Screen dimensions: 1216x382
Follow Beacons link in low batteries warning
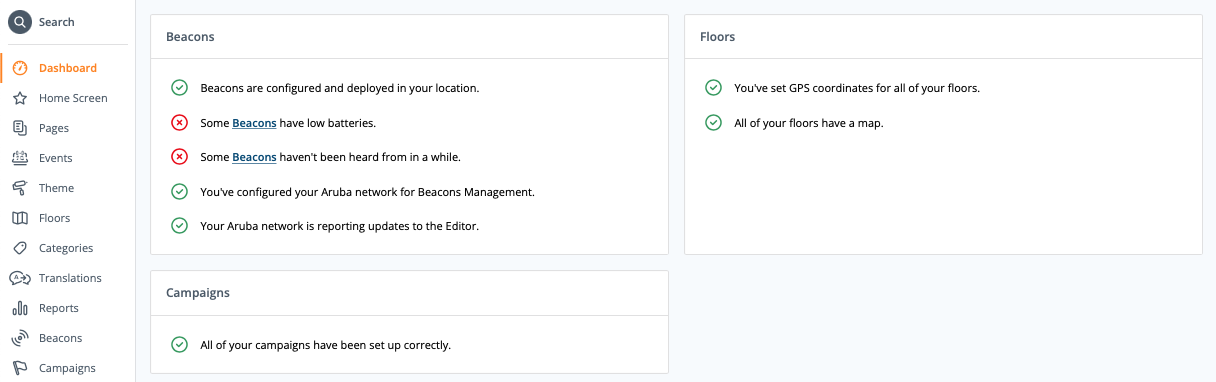tap(254, 123)
